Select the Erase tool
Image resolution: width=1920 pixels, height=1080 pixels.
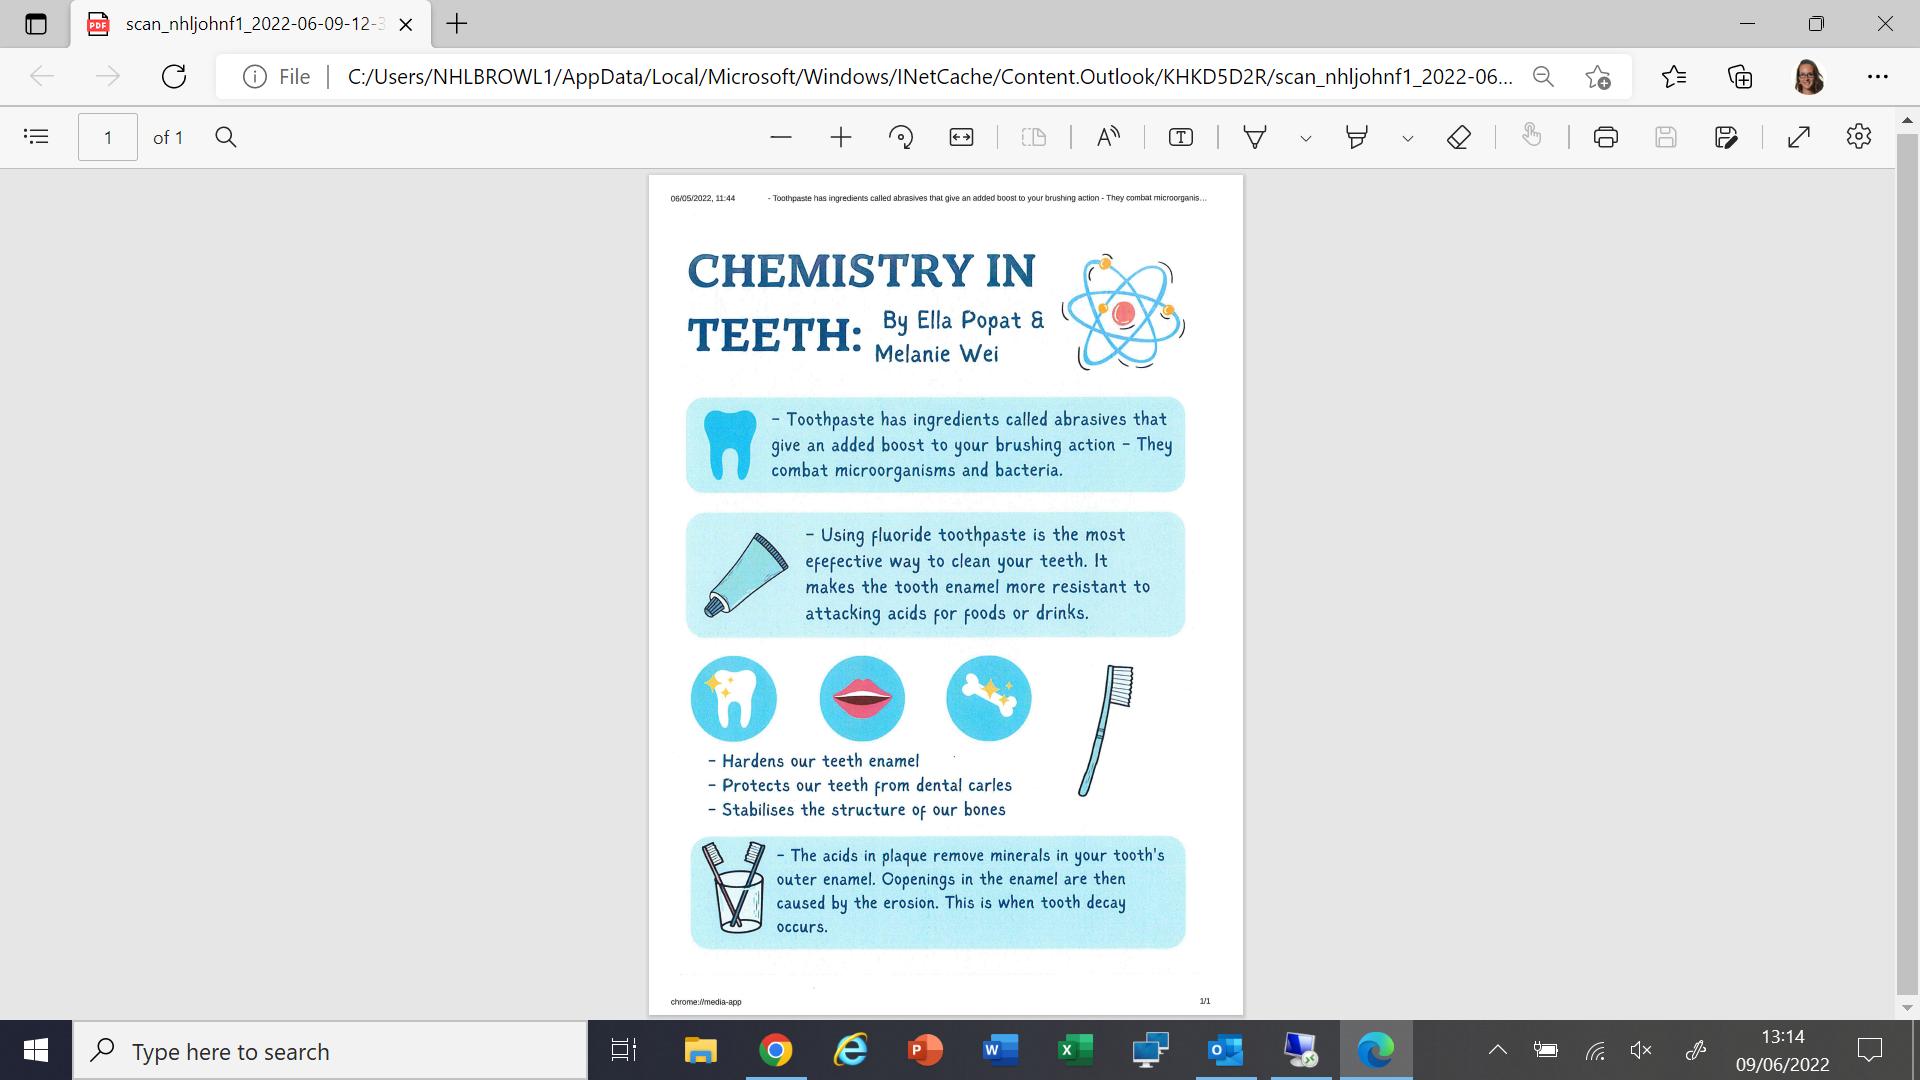tap(1459, 137)
